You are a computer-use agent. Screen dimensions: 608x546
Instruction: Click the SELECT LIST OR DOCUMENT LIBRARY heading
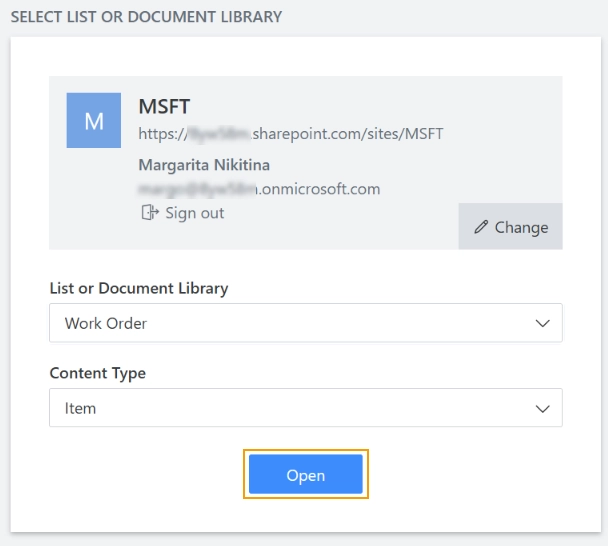[x=146, y=17]
